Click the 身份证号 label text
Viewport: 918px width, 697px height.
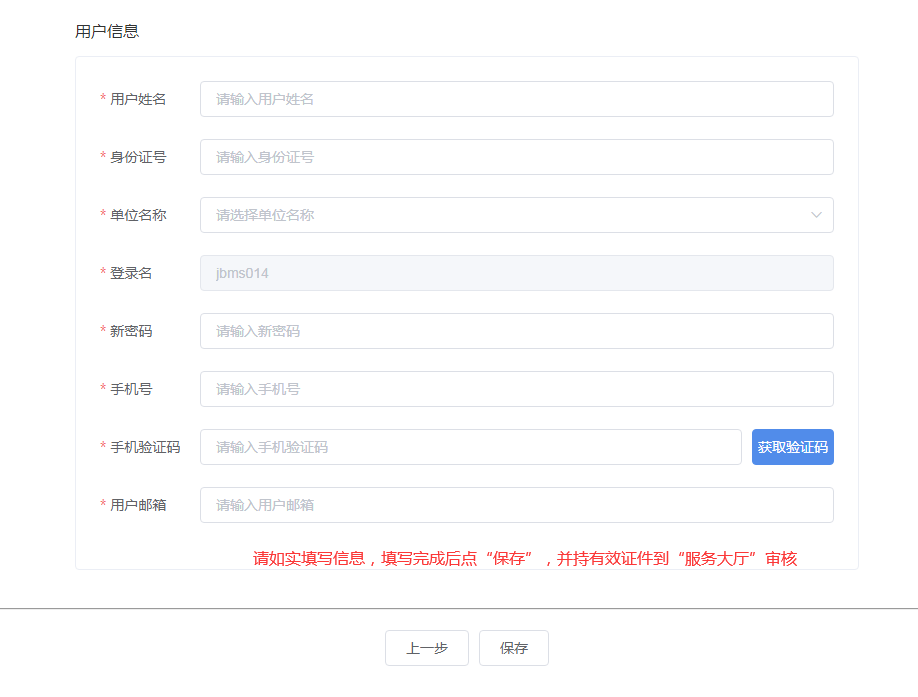pos(137,157)
